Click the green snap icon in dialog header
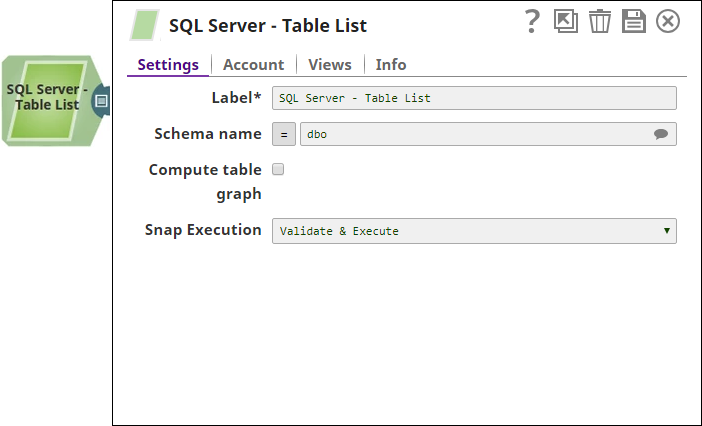 point(145,25)
